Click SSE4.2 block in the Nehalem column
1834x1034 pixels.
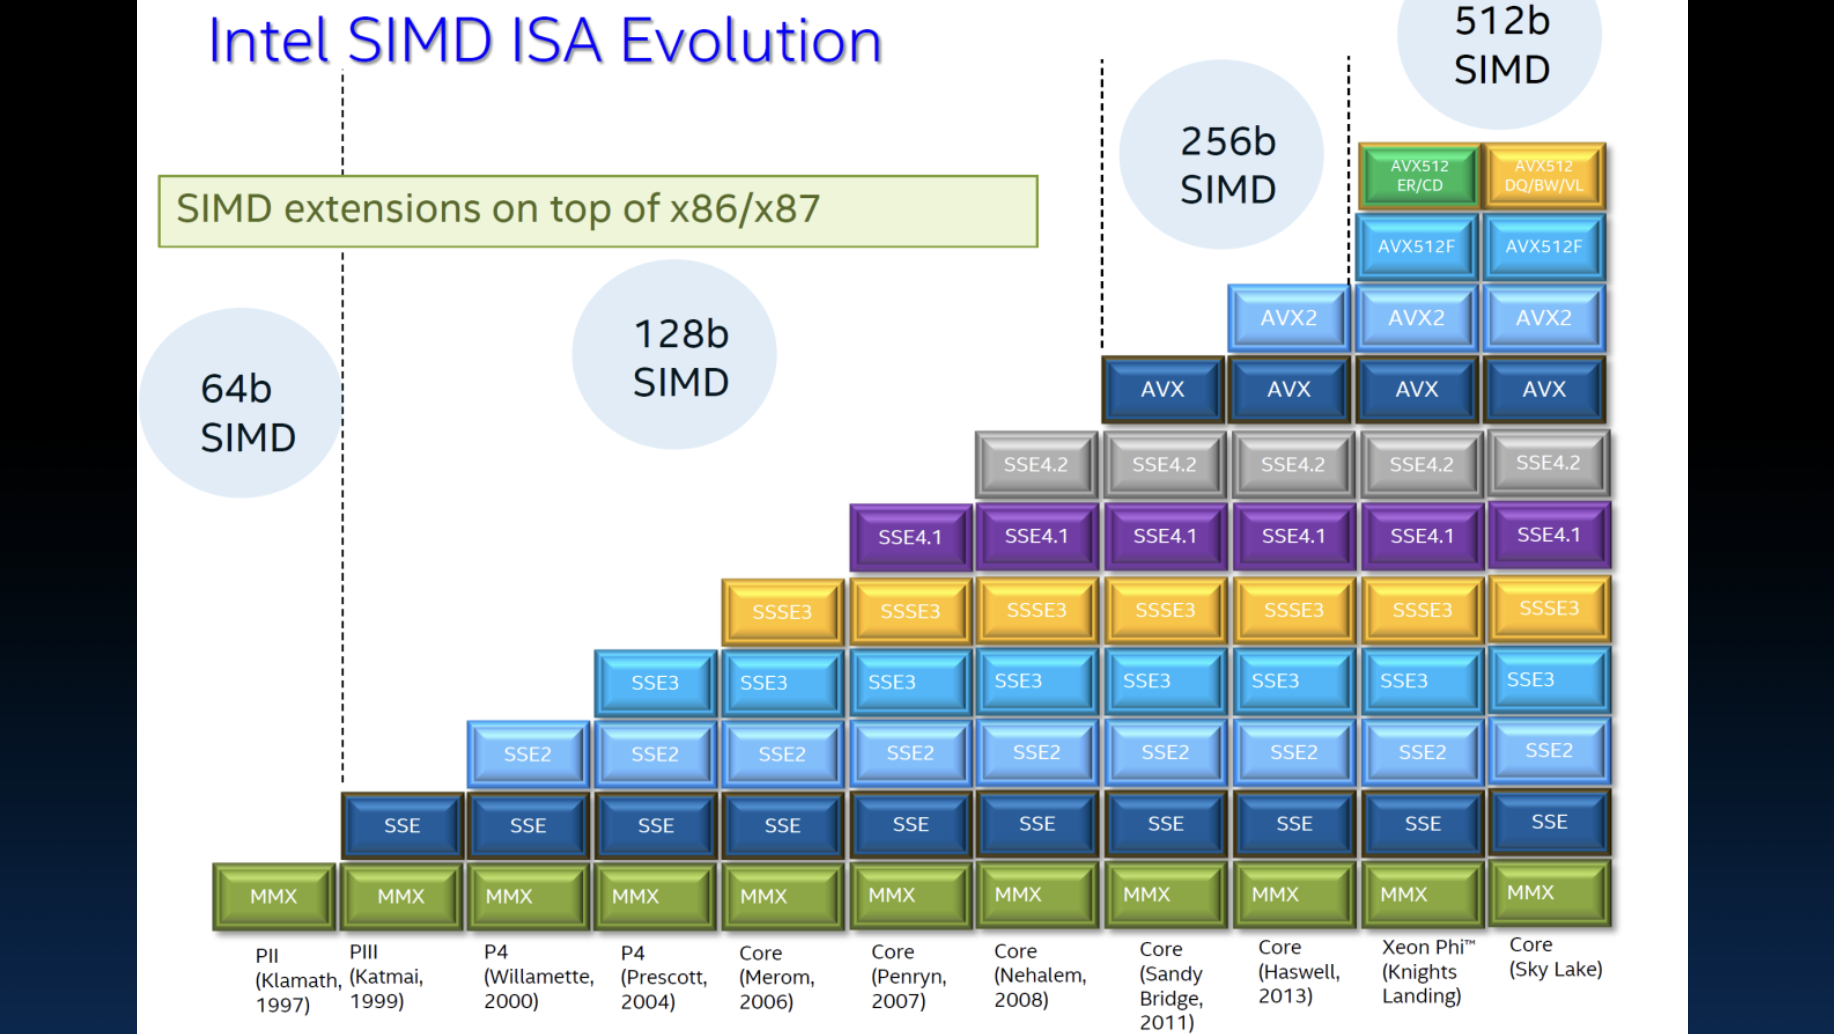tap(1036, 465)
